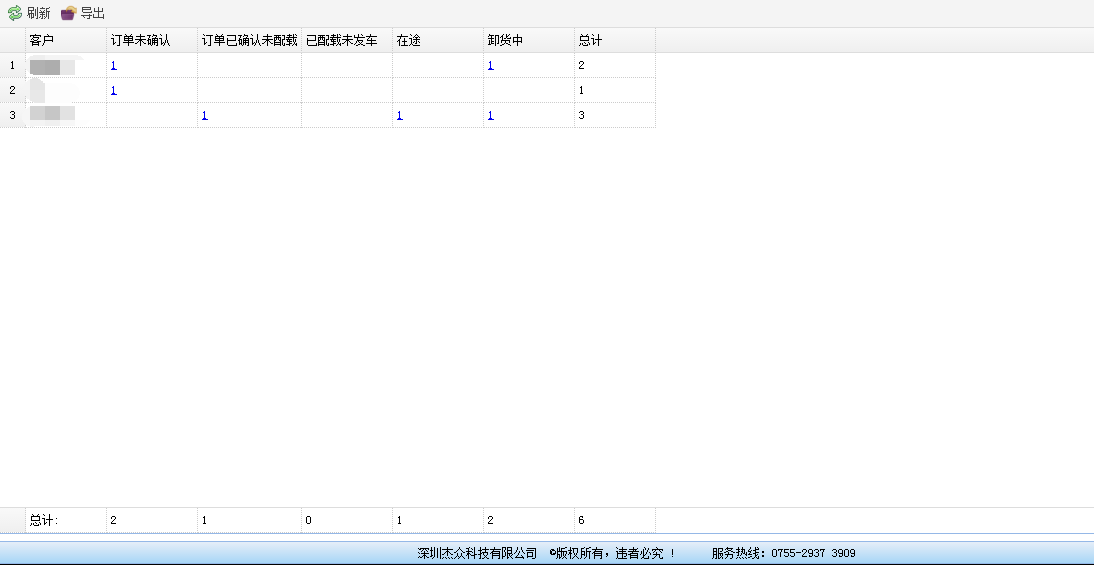The width and height of the screenshot is (1094, 565).
Task: Open row 3 卸货中 count link
Action: 491,115
